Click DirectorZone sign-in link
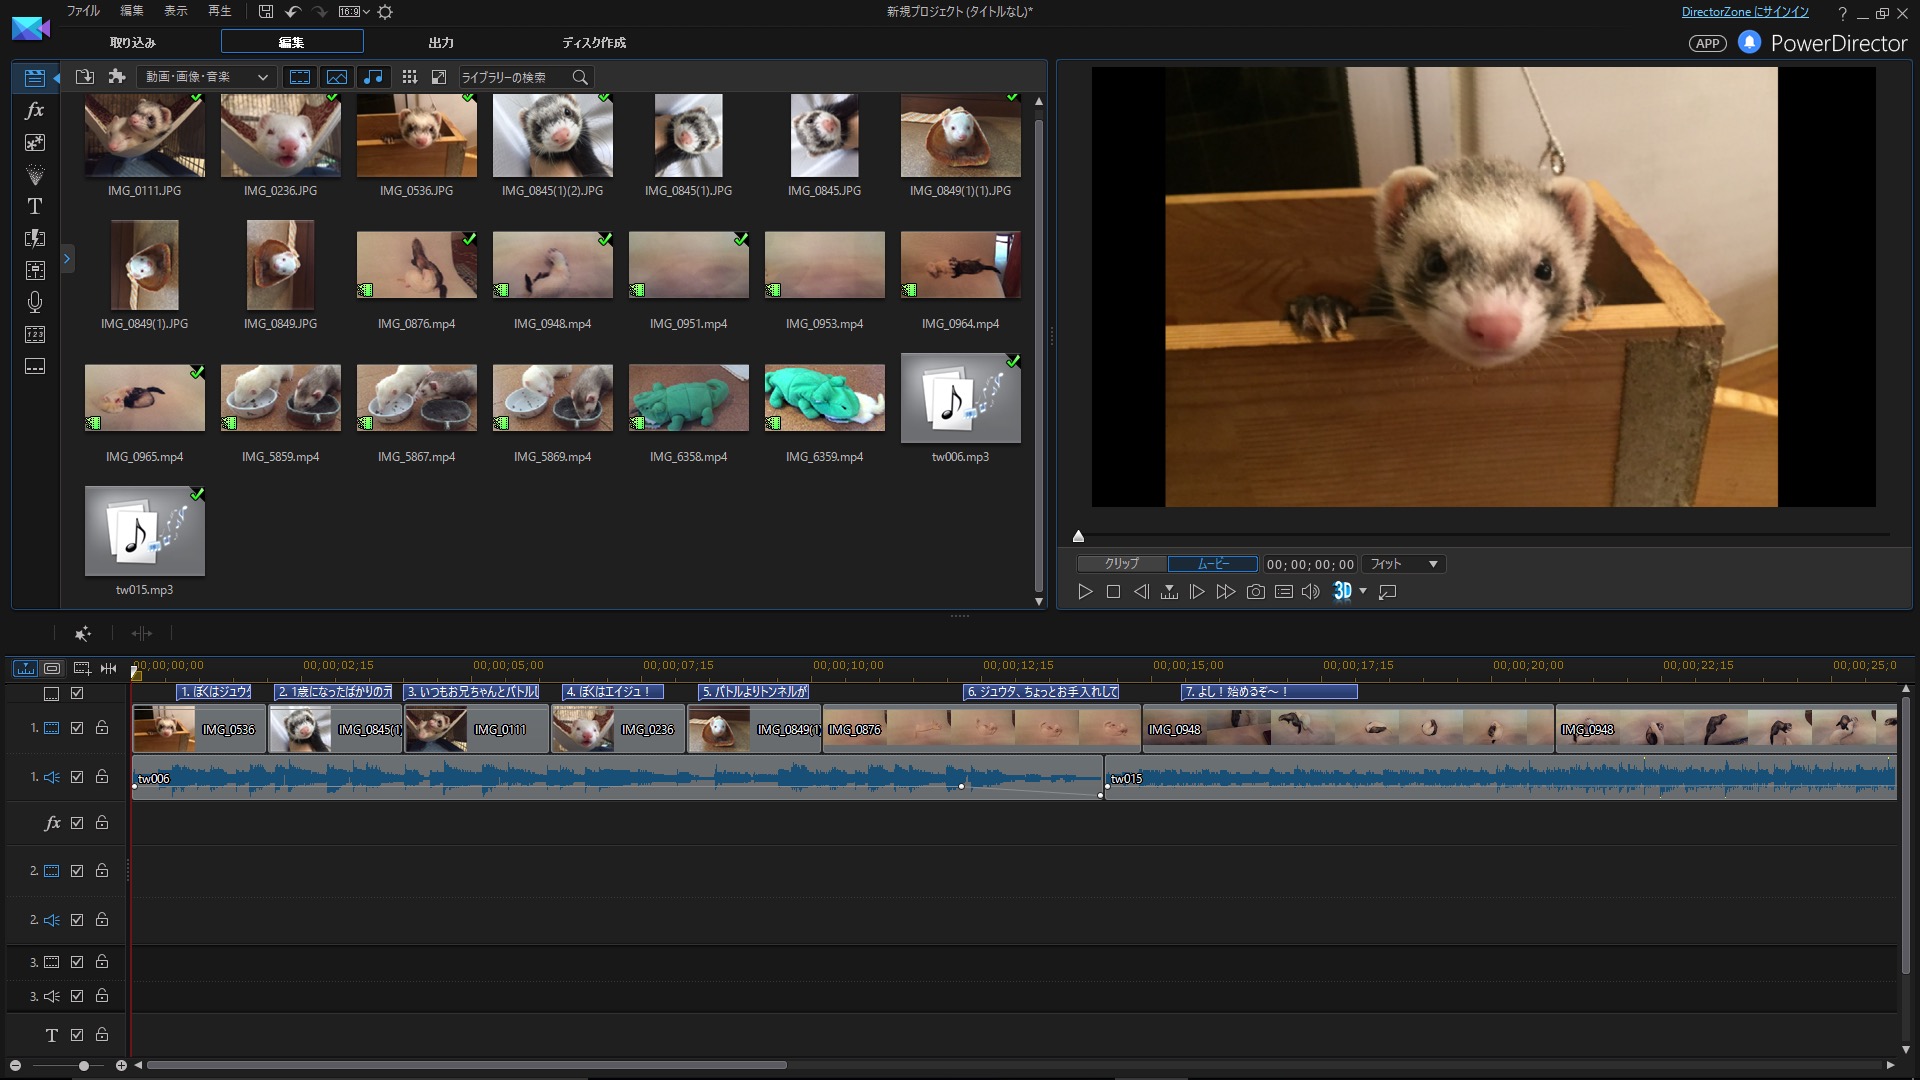 click(1744, 12)
